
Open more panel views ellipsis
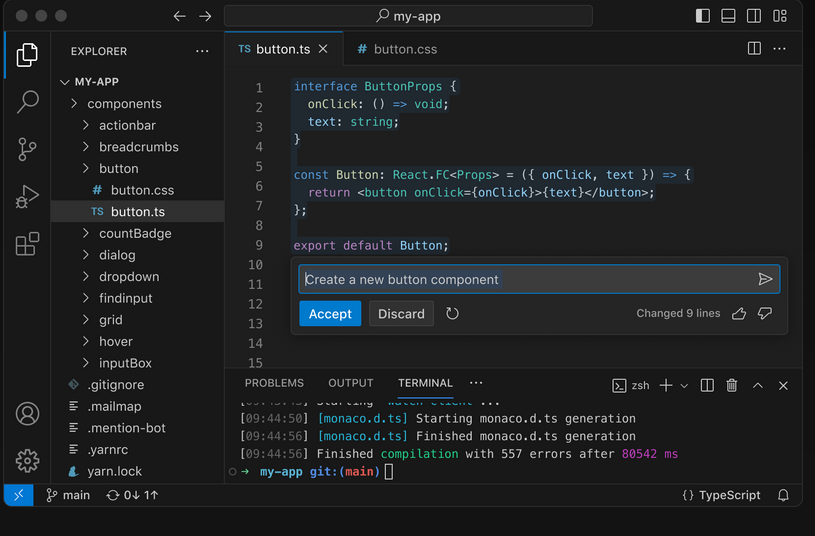coord(476,383)
